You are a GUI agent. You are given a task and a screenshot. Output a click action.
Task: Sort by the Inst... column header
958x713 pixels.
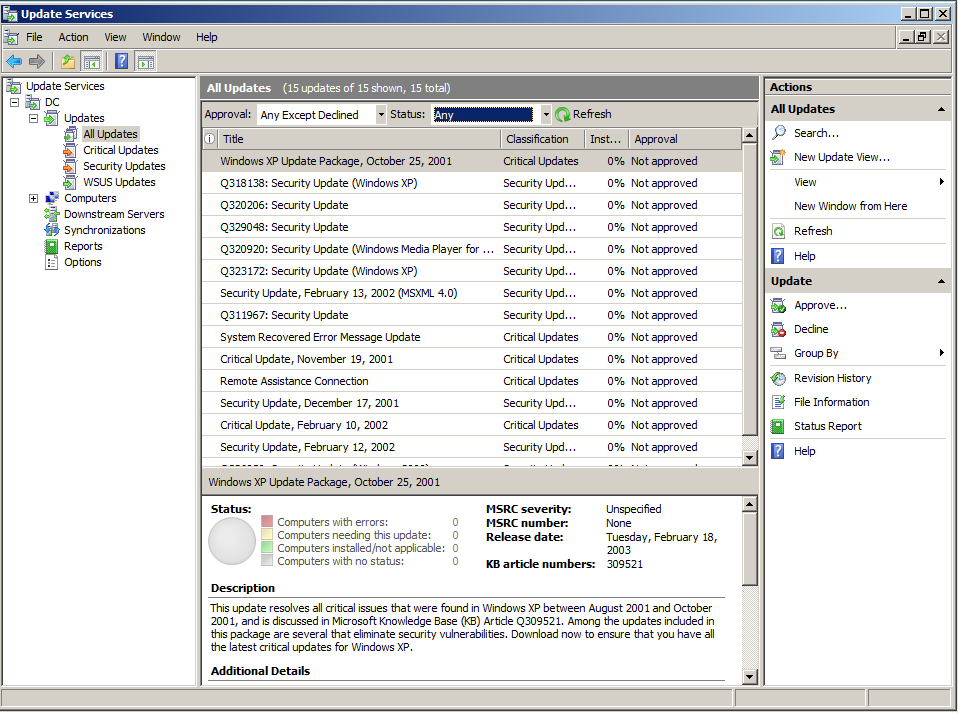tap(607, 139)
